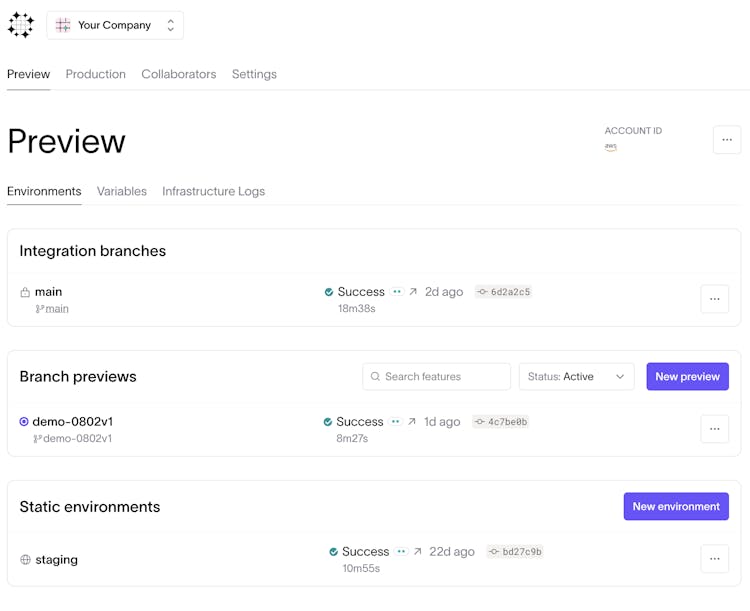Open the Your Company workspace switcher
Image resolution: width=750 pixels, height=611 pixels.
(x=115, y=26)
